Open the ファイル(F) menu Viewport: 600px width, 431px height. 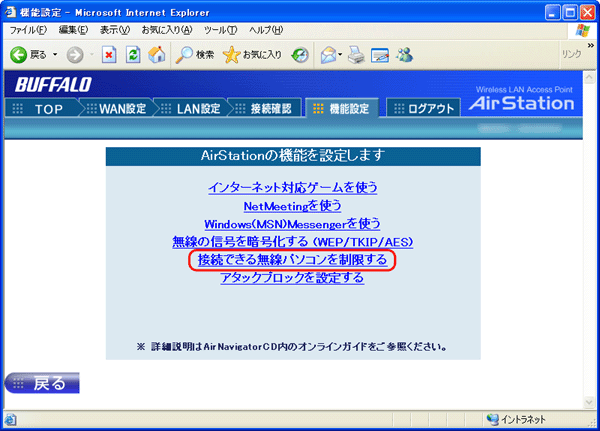[x=28, y=30]
